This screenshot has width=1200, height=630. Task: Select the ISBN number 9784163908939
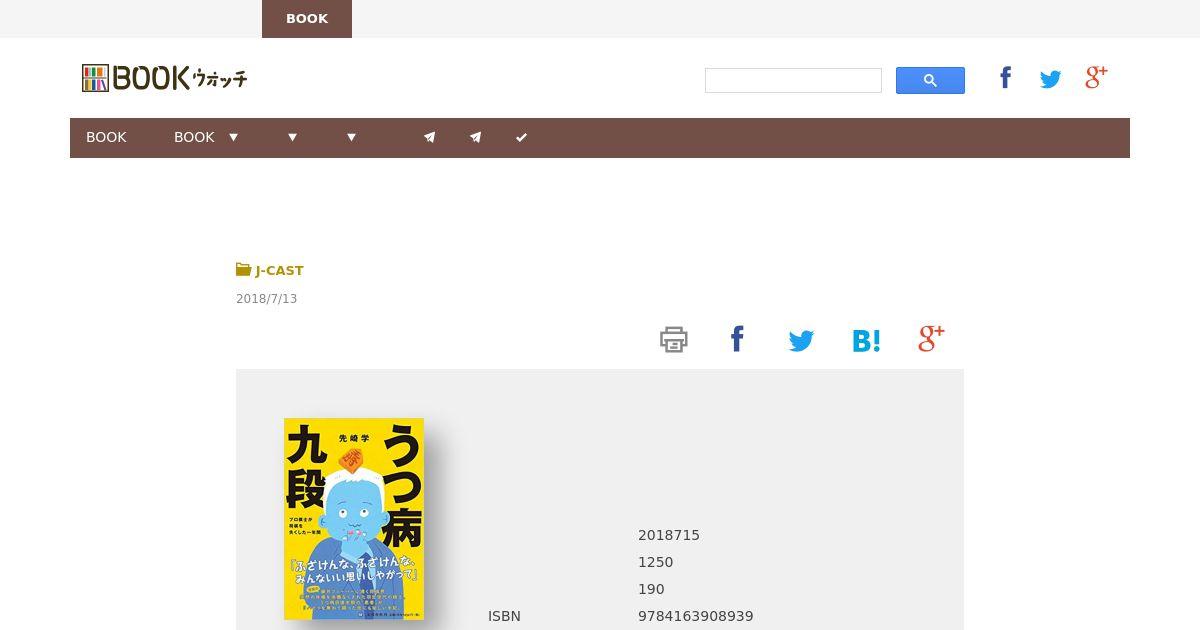696,616
